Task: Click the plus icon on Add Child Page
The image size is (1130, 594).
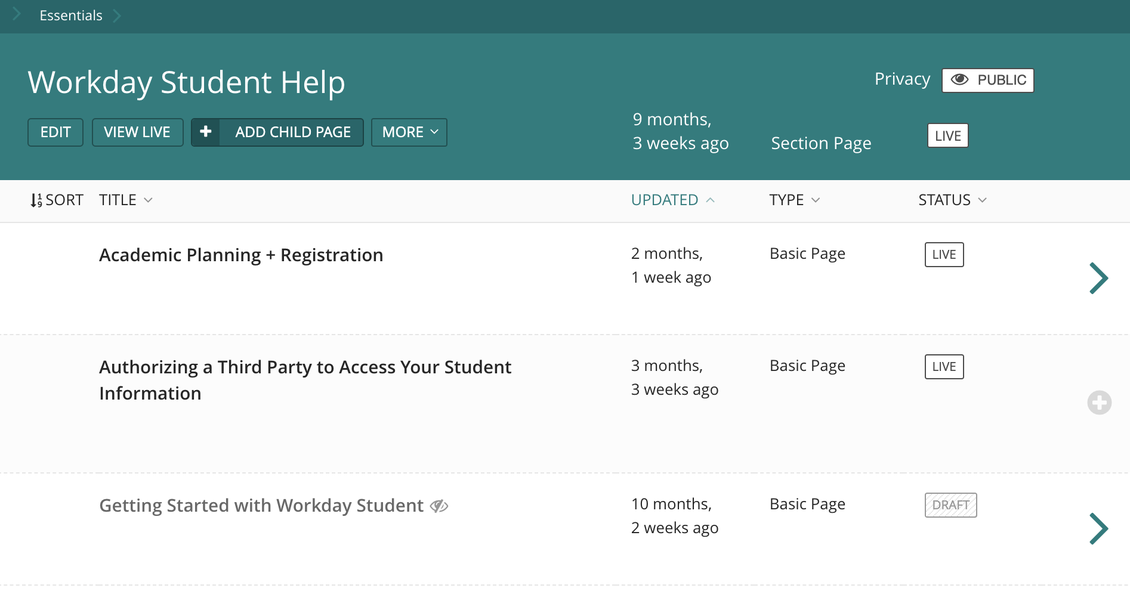Action: click(205, 132)
